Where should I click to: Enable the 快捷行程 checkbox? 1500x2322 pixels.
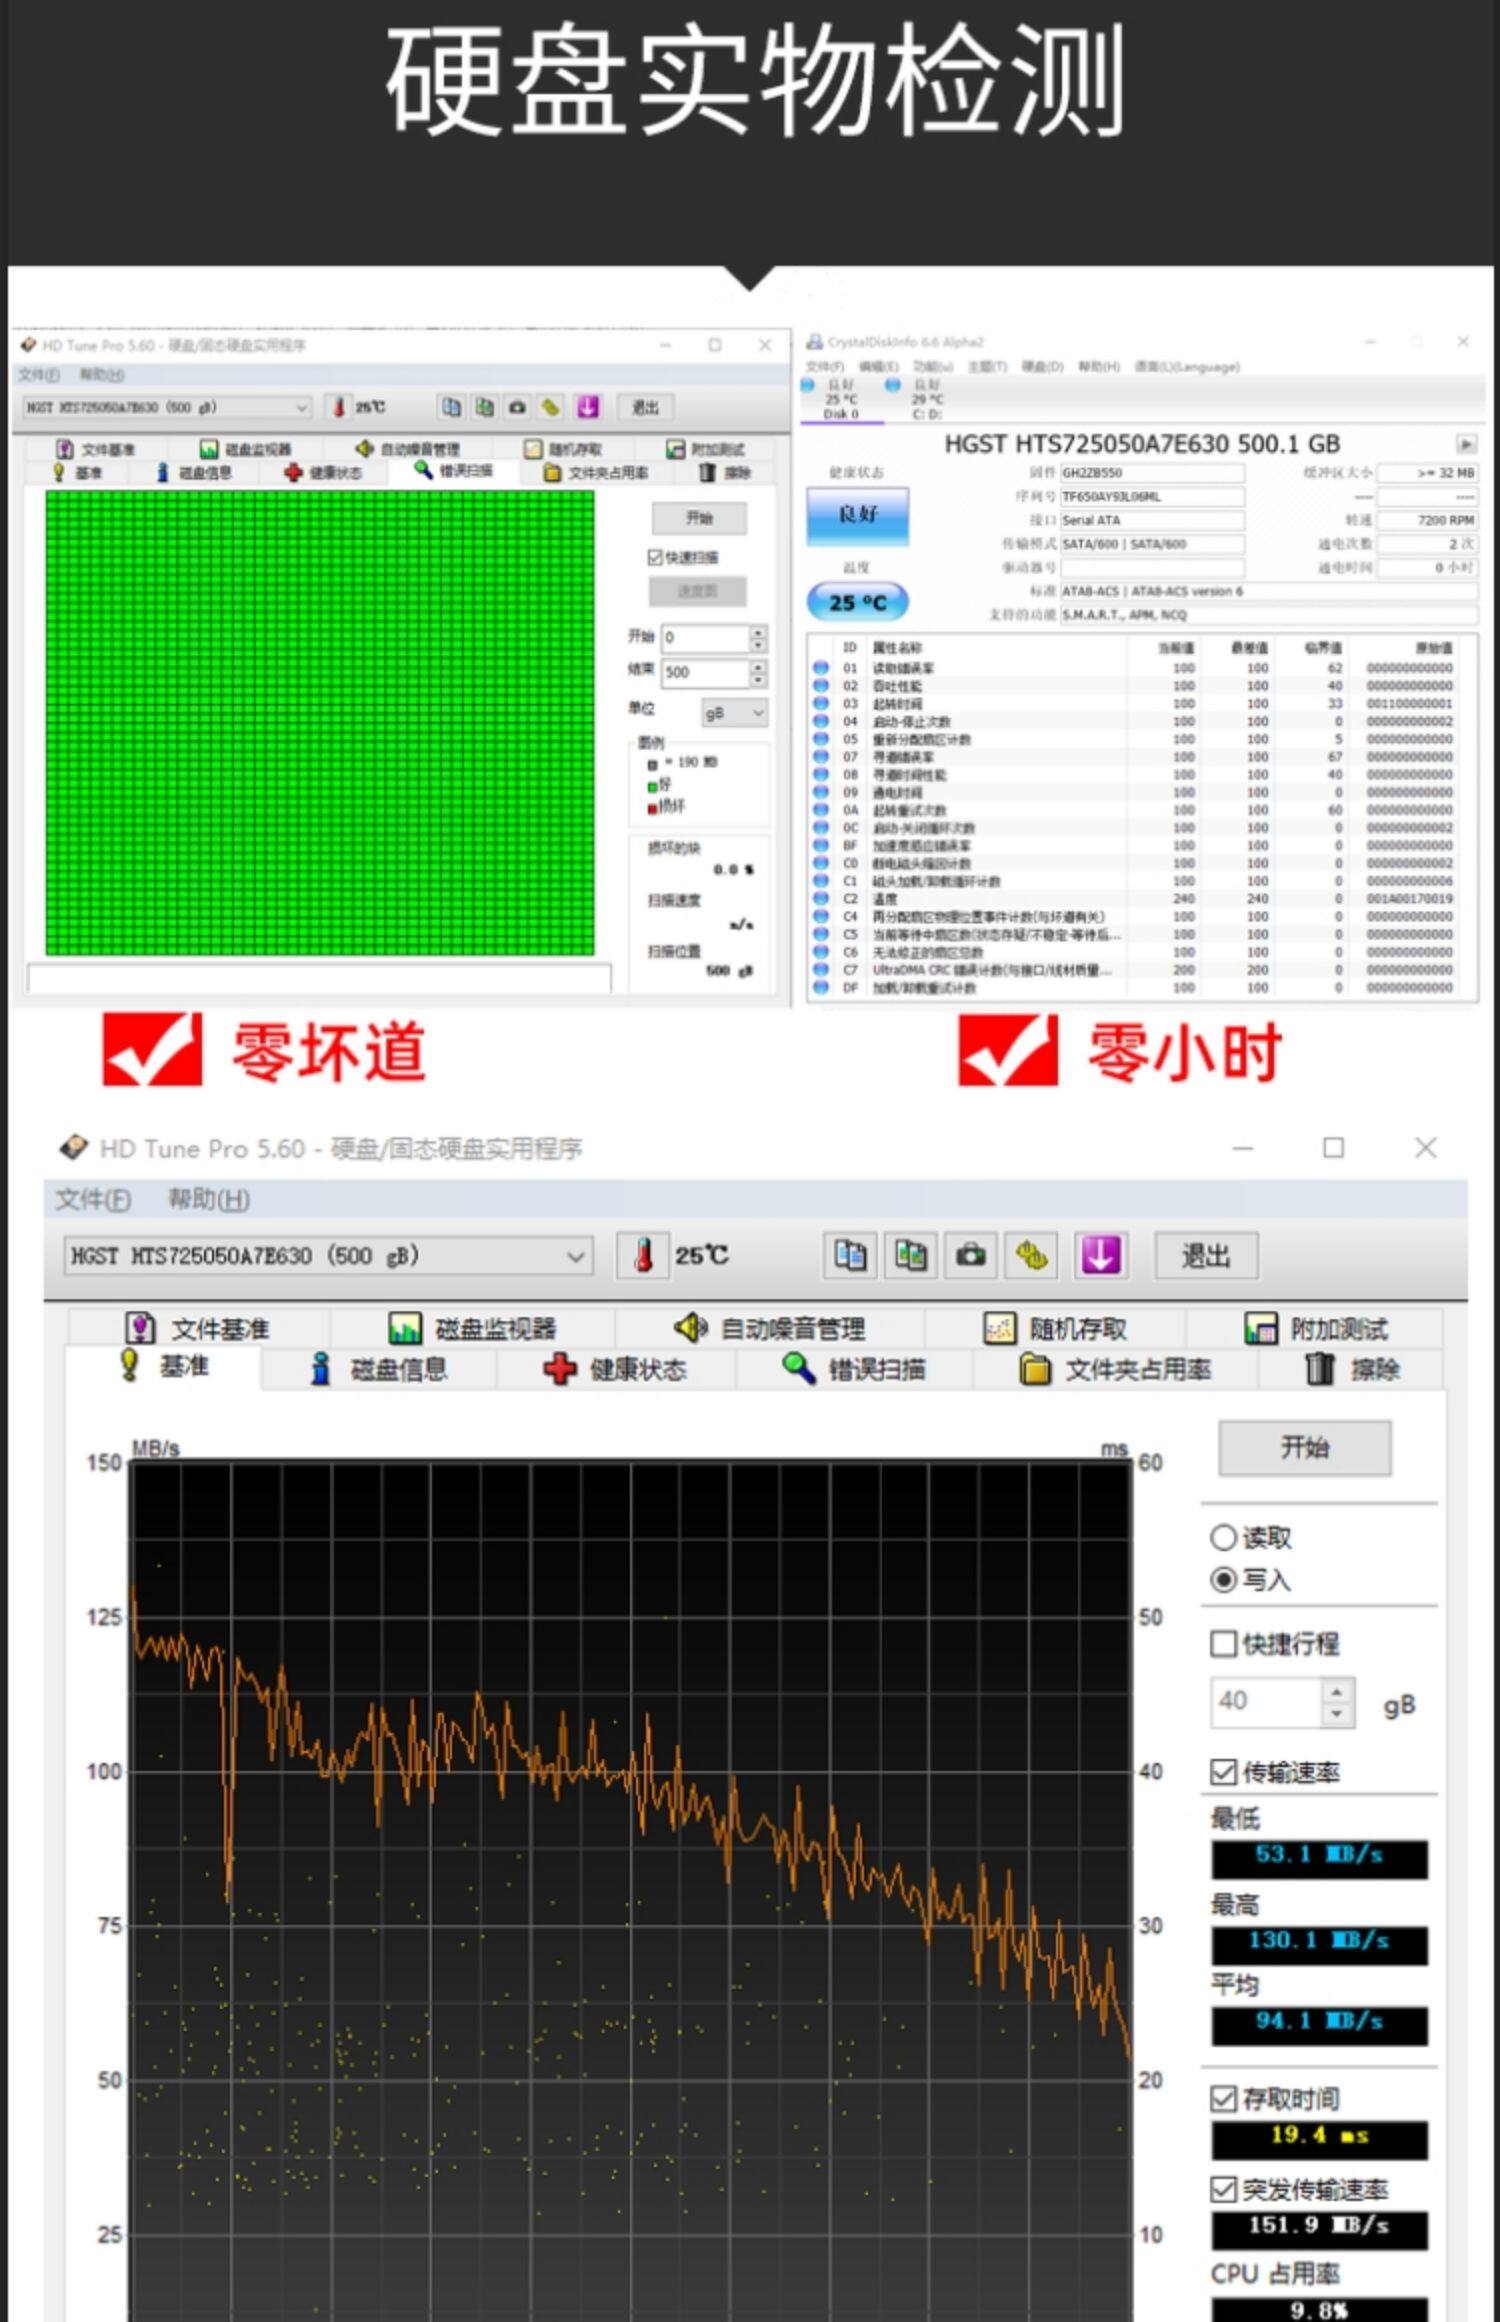tap(1223, 1644)
